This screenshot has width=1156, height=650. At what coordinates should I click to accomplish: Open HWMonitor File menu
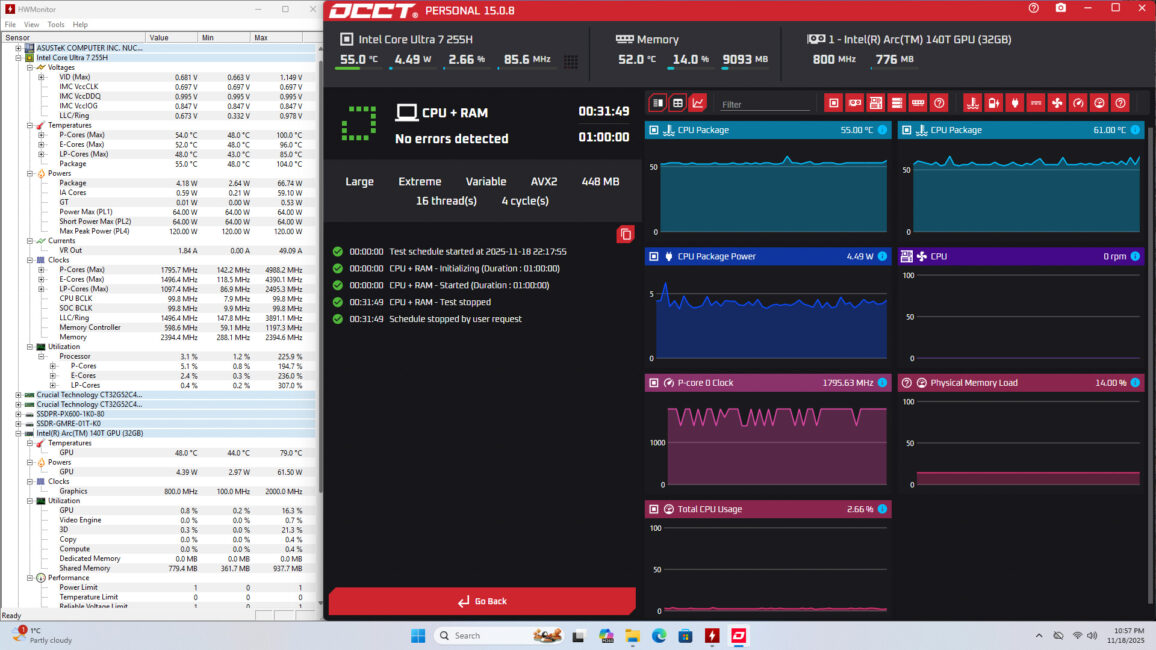point(10,24)
